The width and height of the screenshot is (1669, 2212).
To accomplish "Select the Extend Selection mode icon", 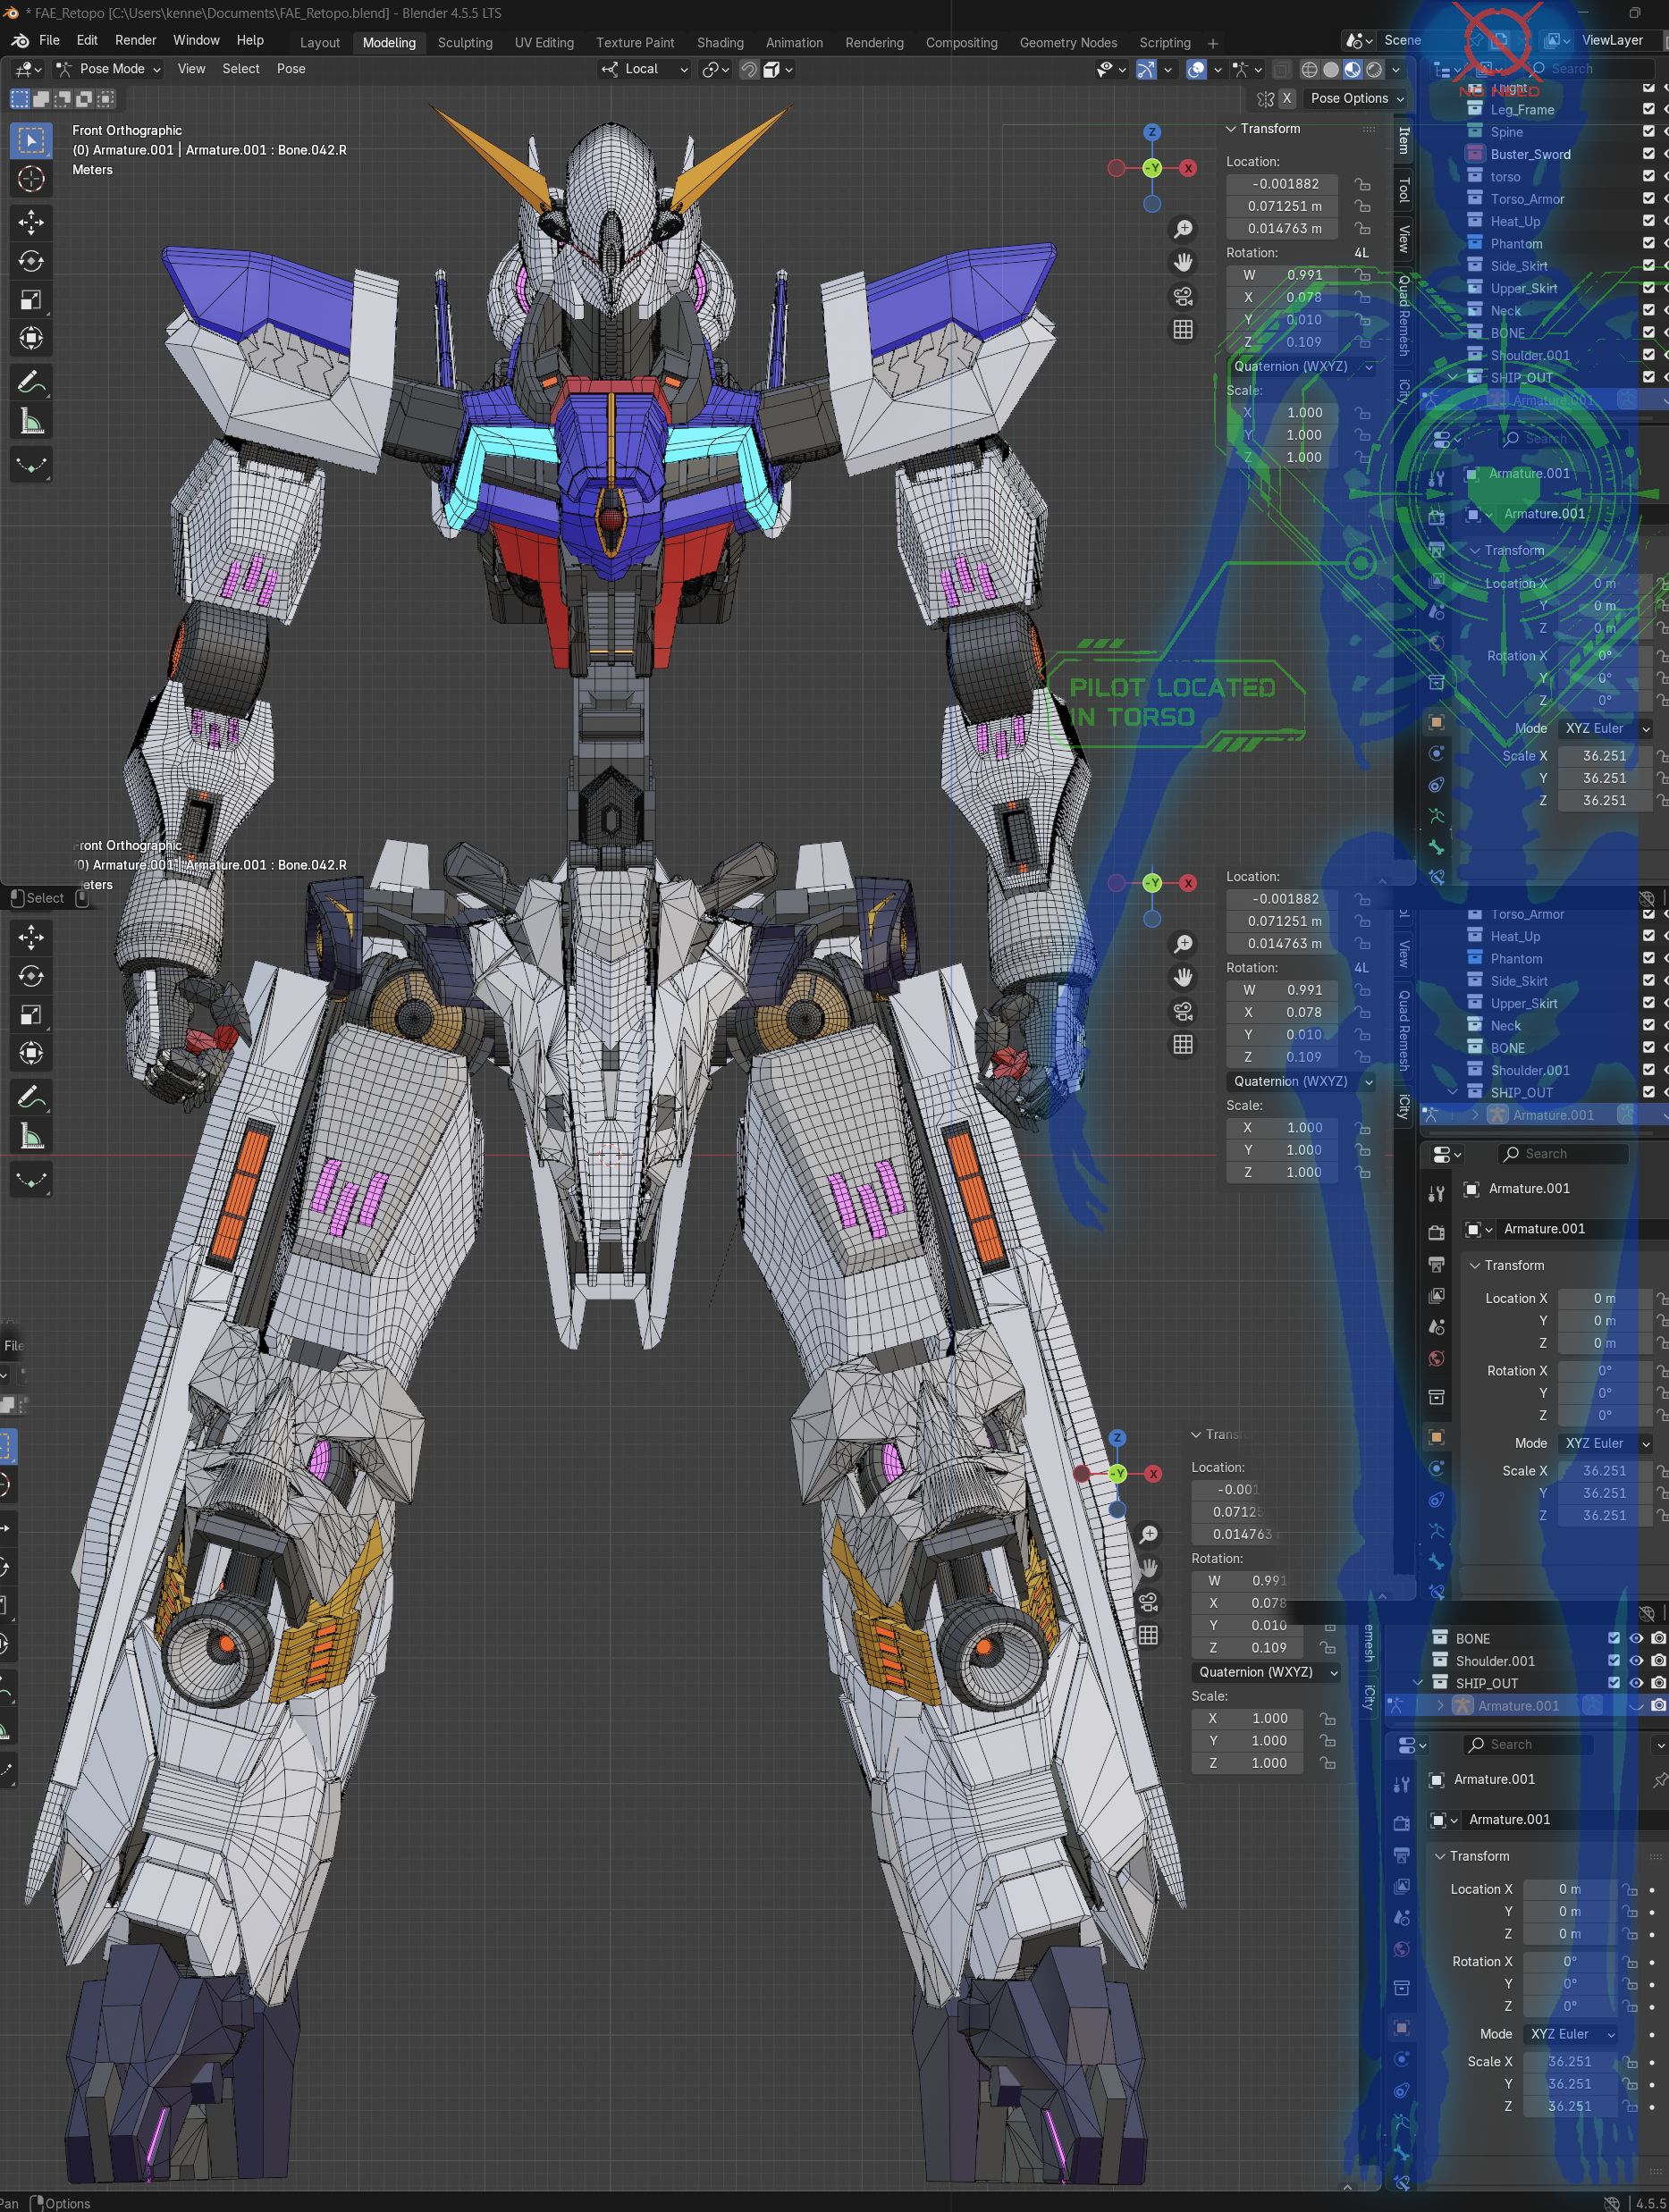I will point(41,99).
